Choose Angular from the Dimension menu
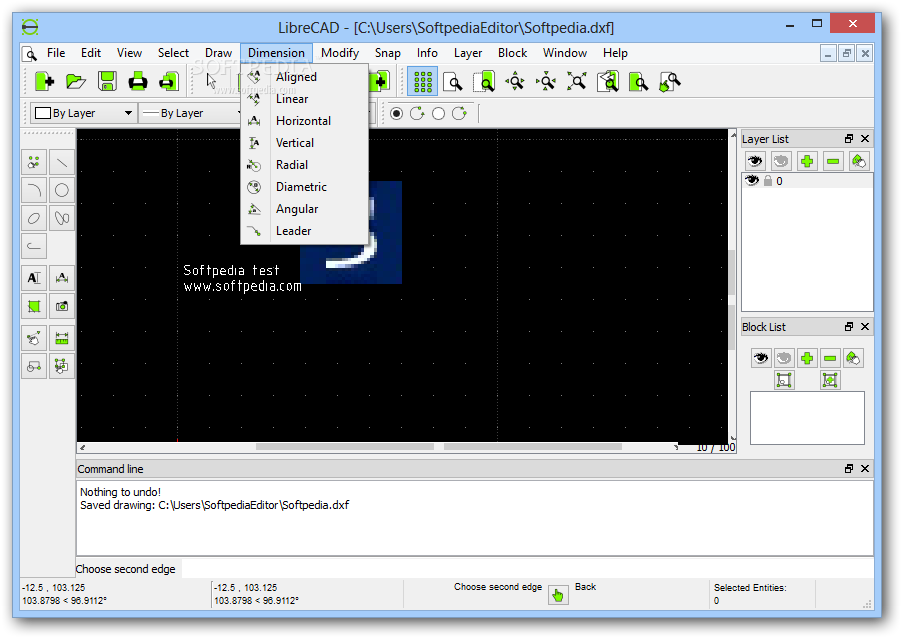The height and width of the screenshot is (638, 902). (304, 209)
